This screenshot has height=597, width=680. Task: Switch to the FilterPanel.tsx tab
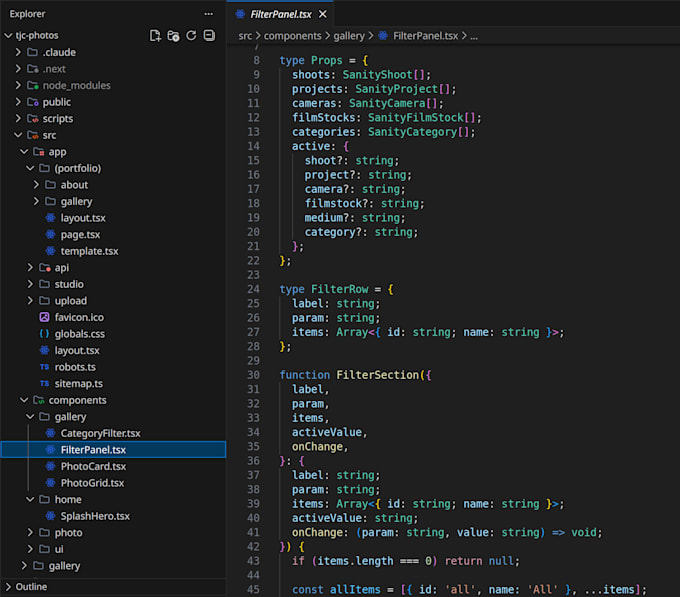[x=281, y=14]
